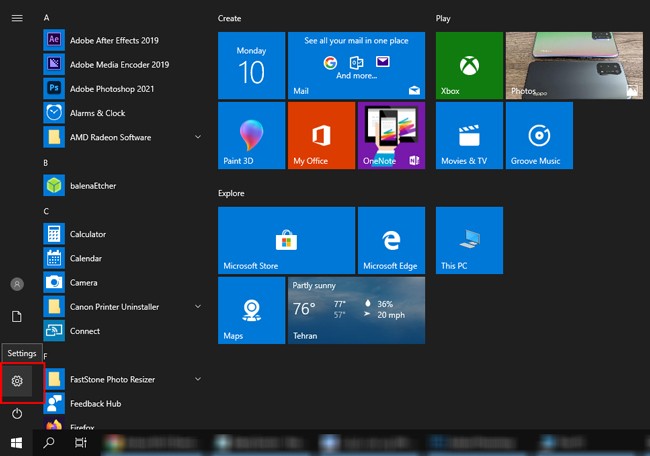Open Canon Printer Uninstaller folder
Screen dimensions: 650x456
(x=124, y=306)
